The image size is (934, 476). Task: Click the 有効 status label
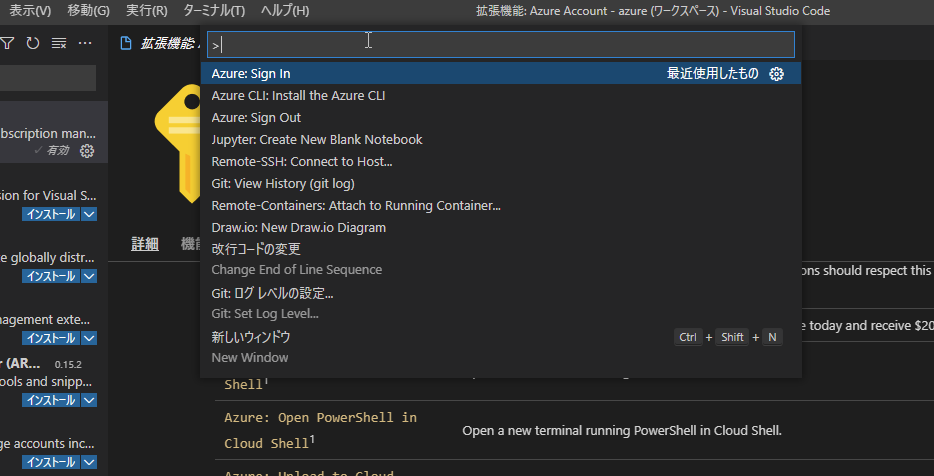58,151
